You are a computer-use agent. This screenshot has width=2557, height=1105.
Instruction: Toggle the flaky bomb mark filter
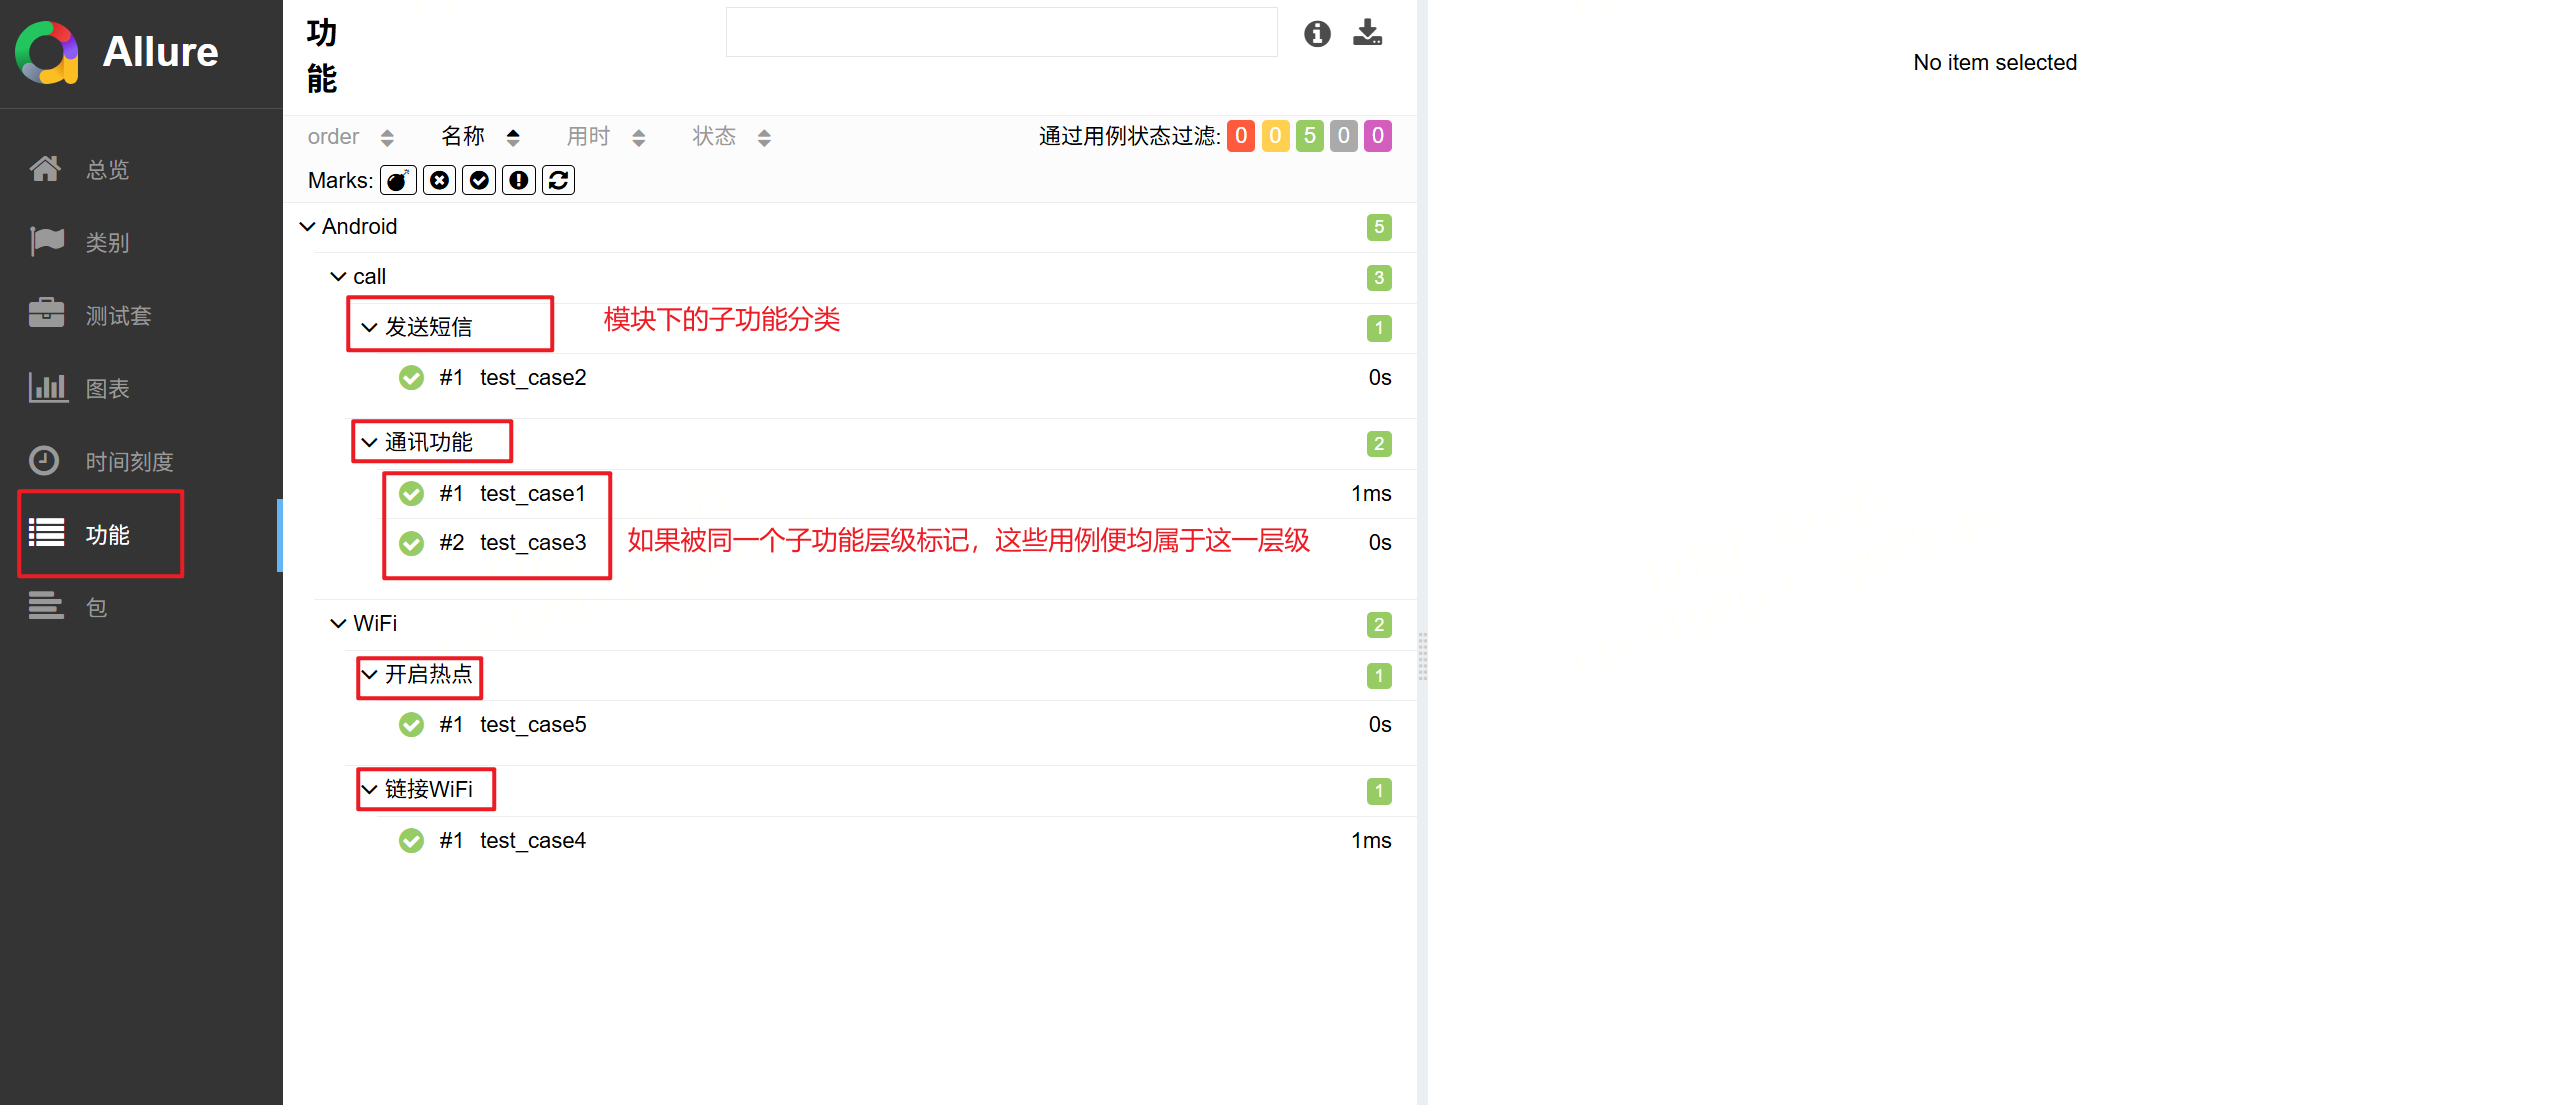[x=398, y=180]
